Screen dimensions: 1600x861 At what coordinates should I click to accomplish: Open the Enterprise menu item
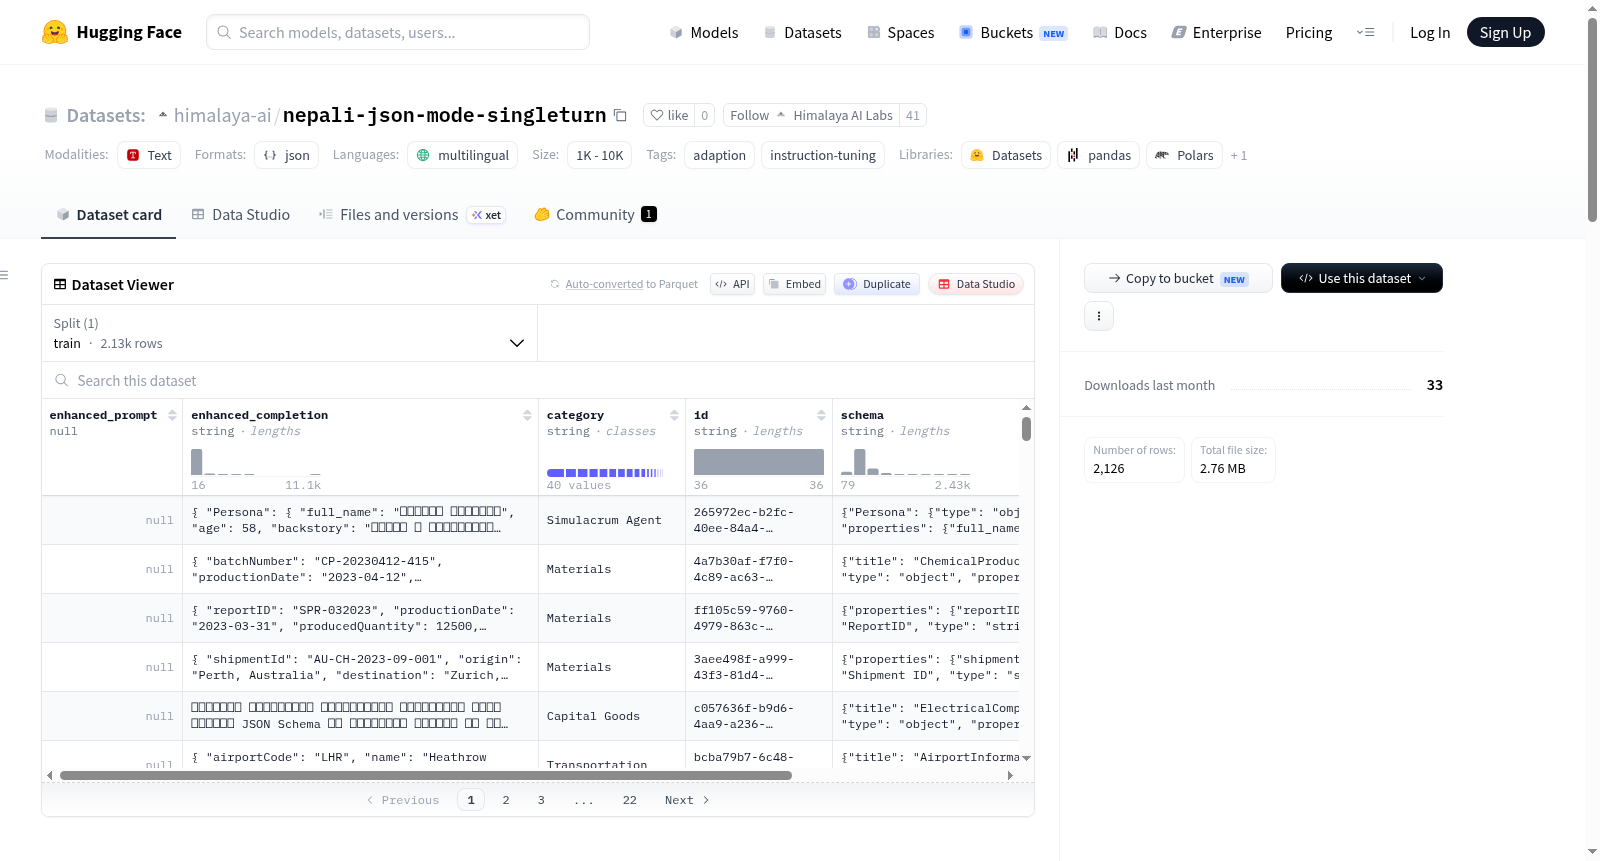pyautogui.click(x=1216, y=32)
